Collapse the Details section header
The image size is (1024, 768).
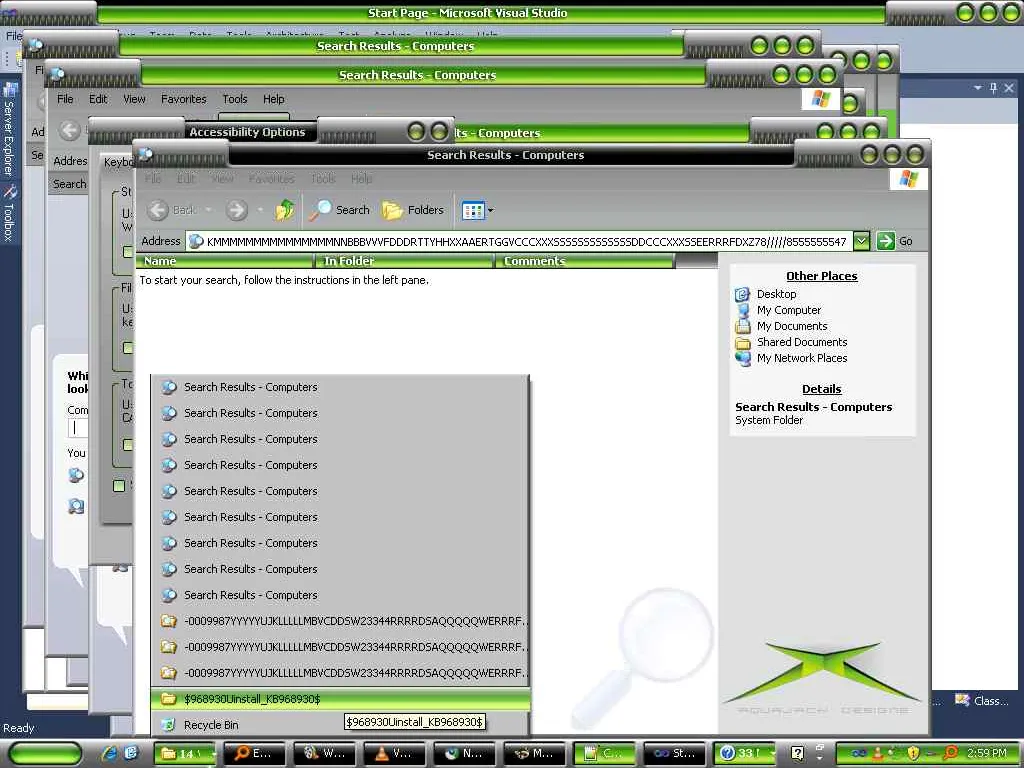pos(822,389)
